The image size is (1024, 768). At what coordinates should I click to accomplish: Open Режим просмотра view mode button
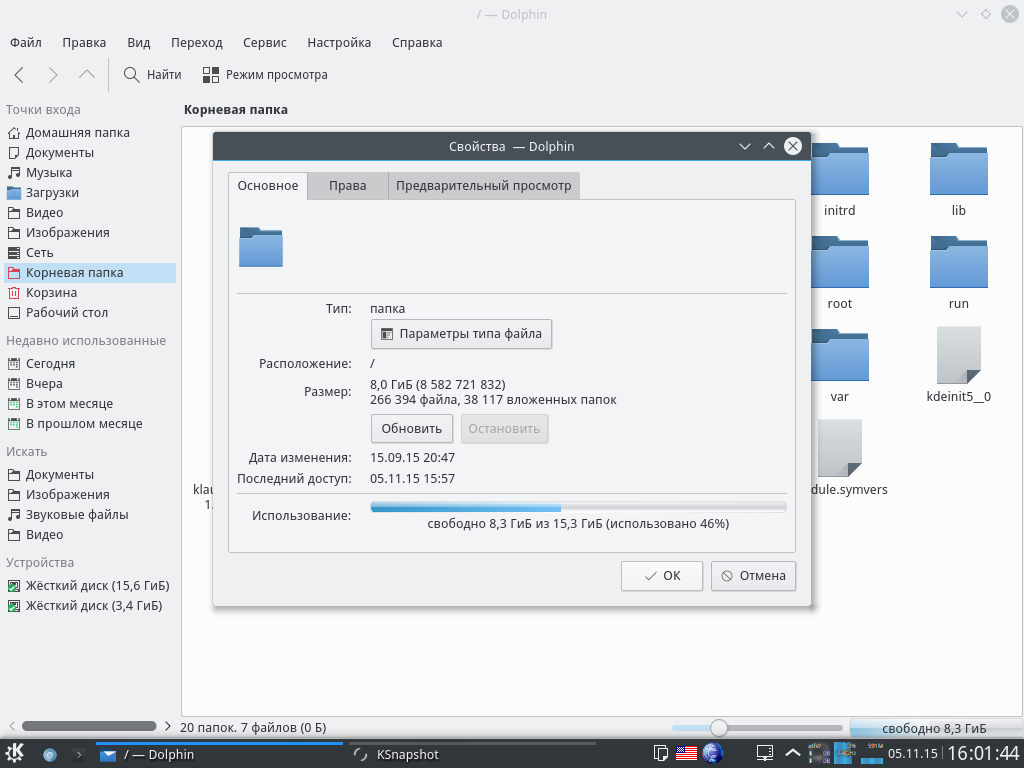pos(265,75)
